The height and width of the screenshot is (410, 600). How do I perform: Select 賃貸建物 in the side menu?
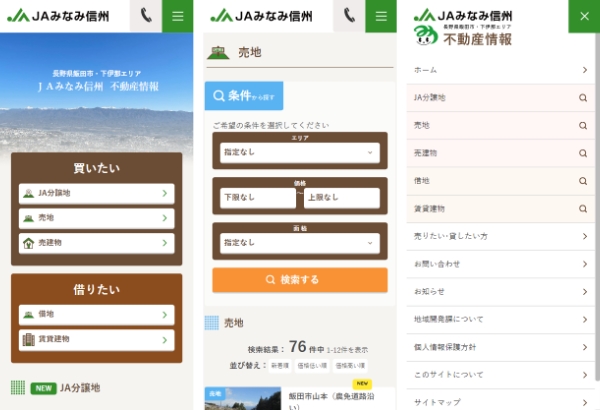[x=501, y=209]
